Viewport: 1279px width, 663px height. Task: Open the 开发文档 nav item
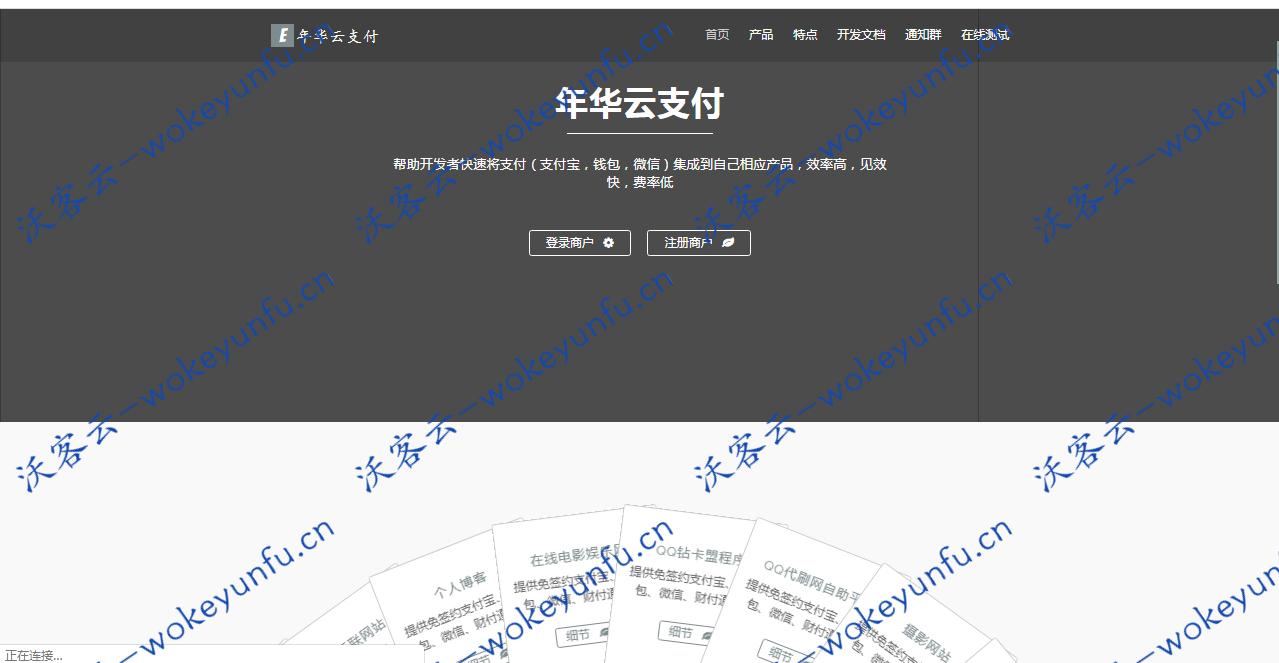(861, 35)
